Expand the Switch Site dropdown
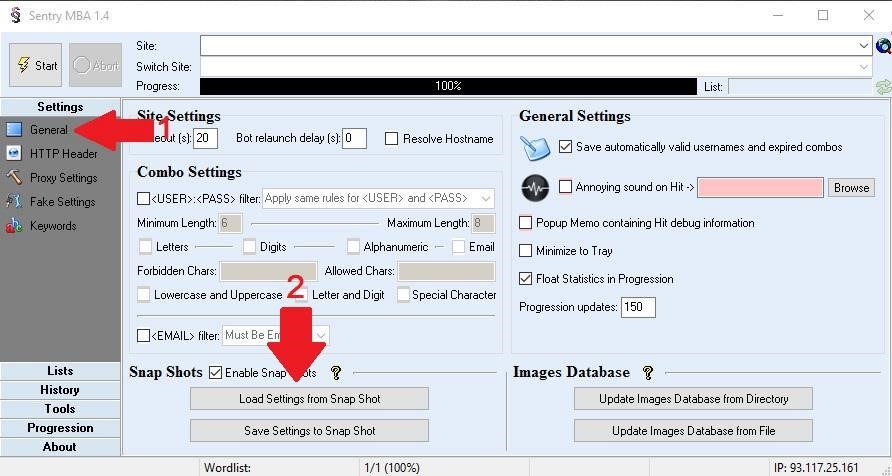 864,67
